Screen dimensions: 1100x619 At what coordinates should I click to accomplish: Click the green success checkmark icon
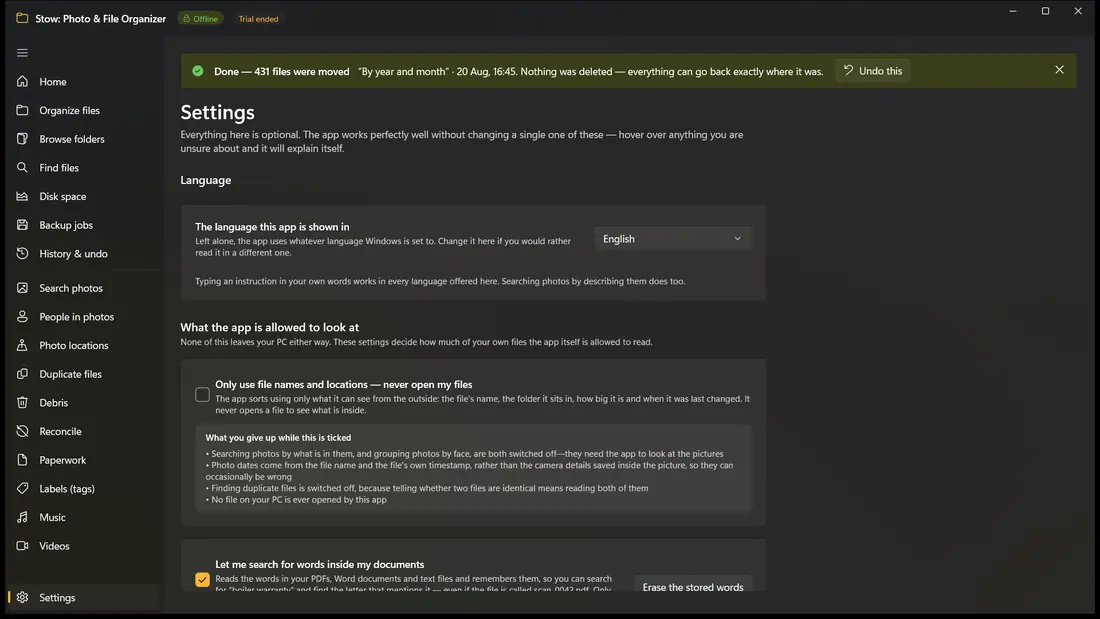point(198,71)
